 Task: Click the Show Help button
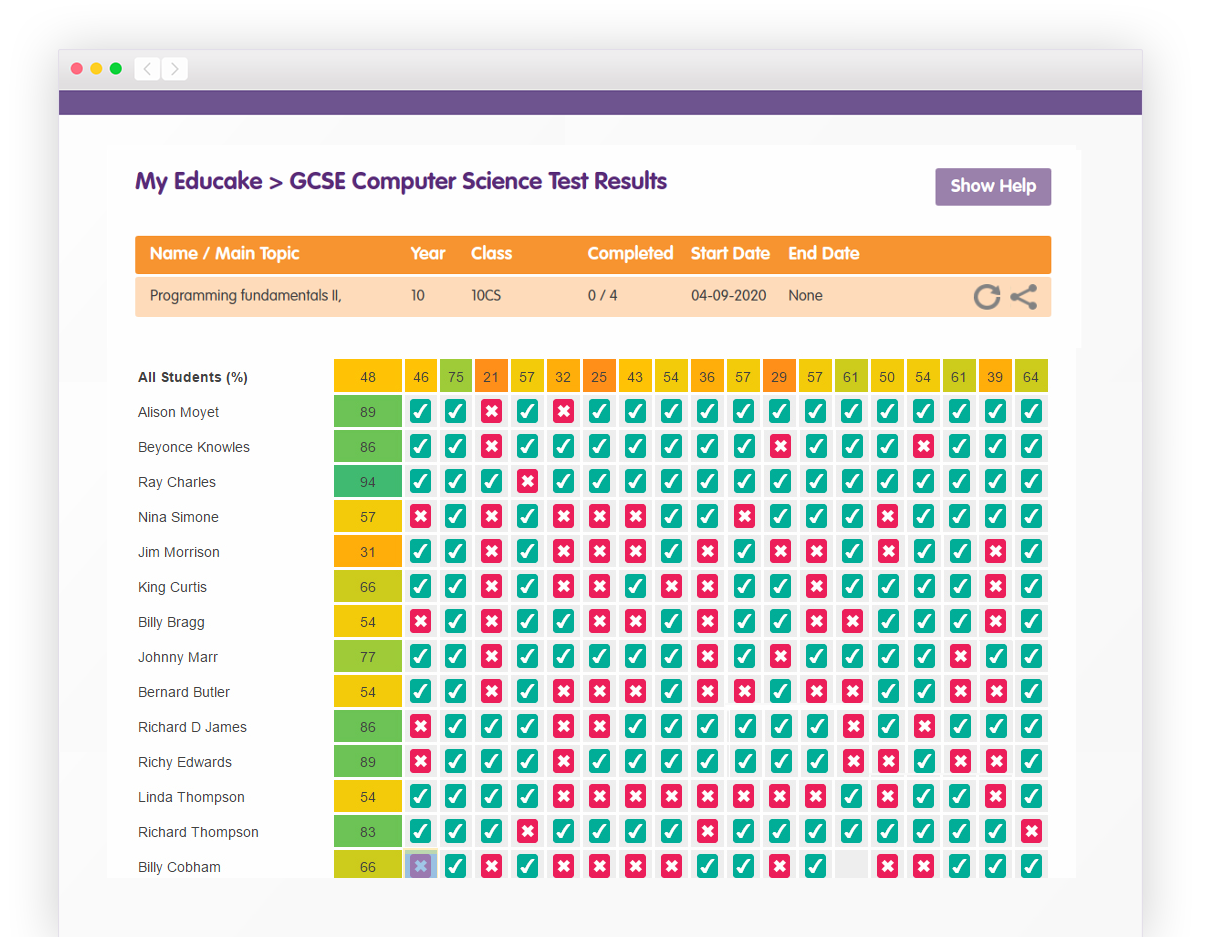click(993, 186)
